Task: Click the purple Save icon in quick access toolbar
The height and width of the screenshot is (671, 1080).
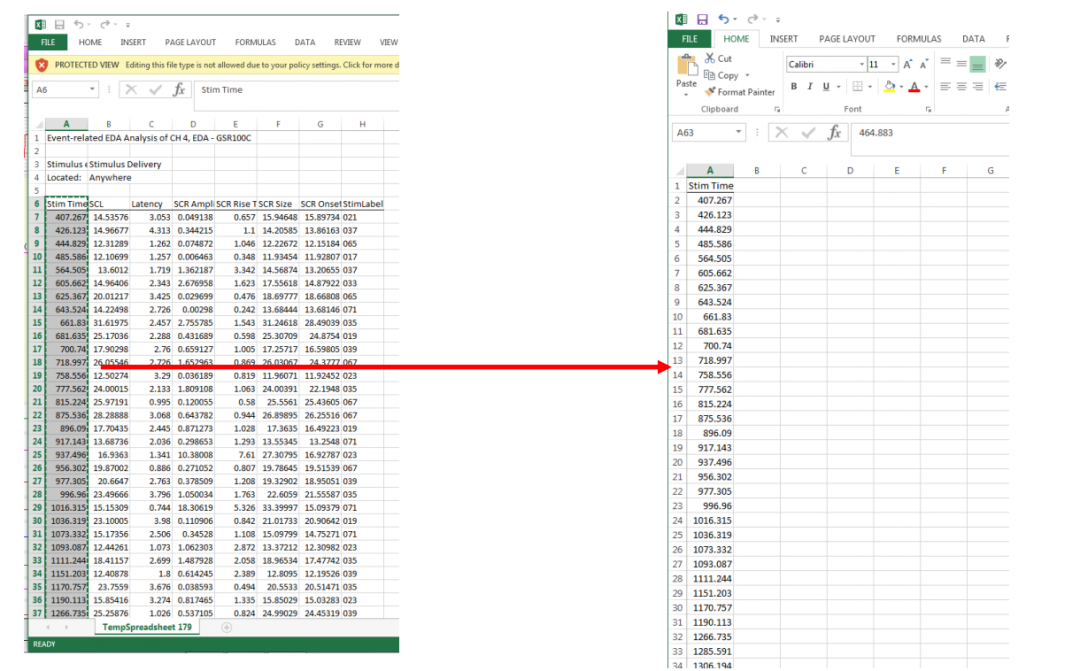Action: click(x=702, y=19)
